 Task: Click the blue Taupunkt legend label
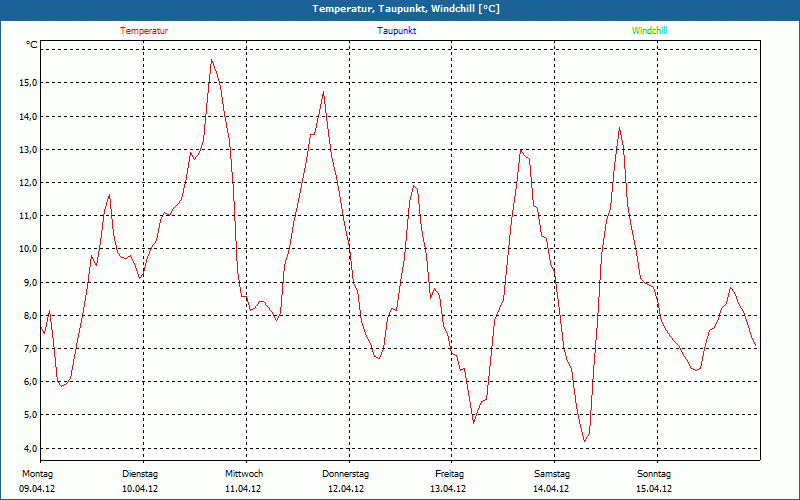396,31
